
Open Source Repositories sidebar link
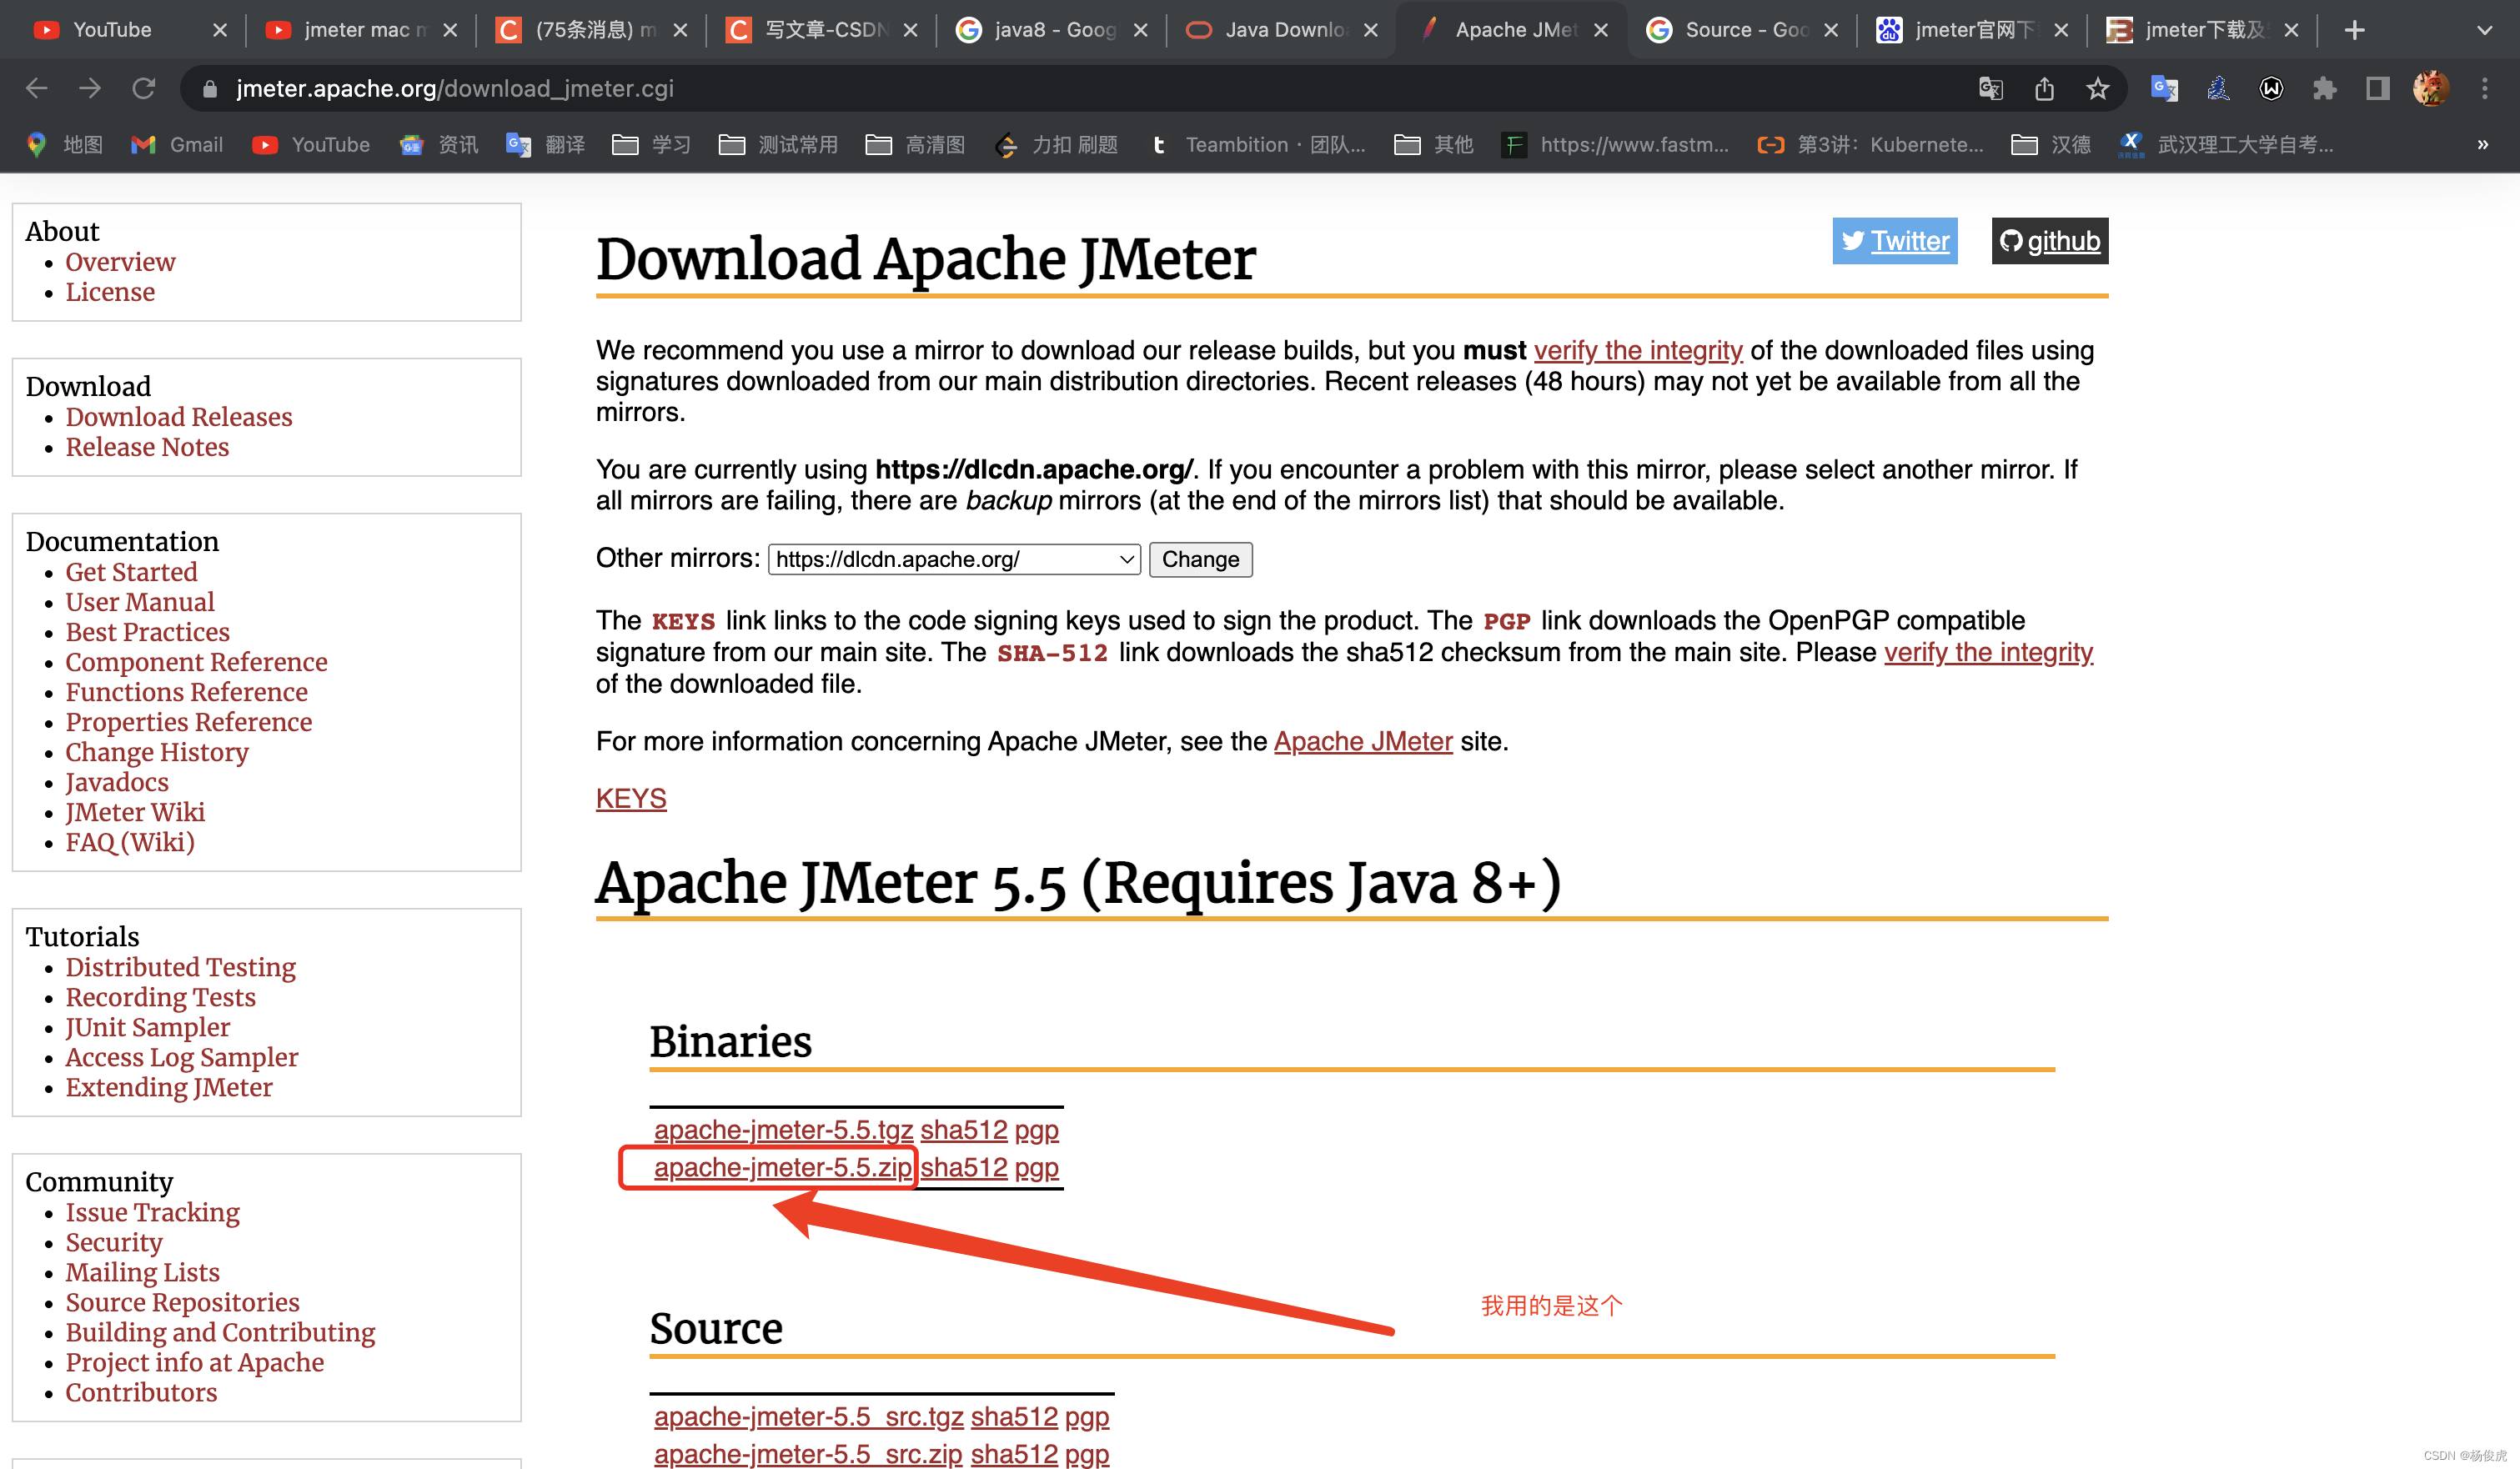(x=182, y=1302)
